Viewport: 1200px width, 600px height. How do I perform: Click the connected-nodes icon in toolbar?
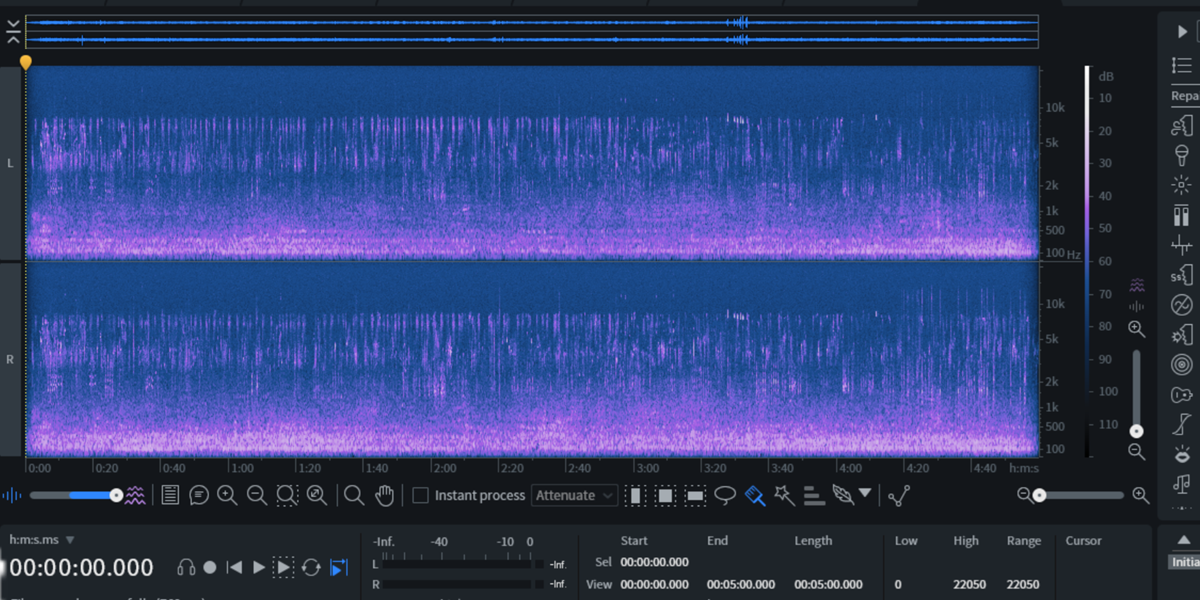pyautogui.click(x=899, y=495)
